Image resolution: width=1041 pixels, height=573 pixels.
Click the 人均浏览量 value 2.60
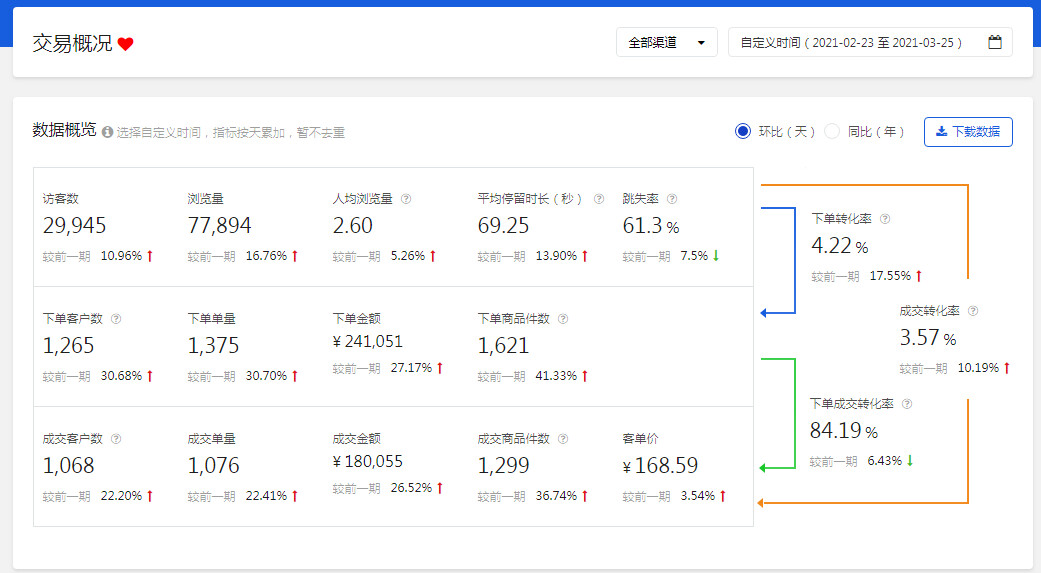point(353,226)
